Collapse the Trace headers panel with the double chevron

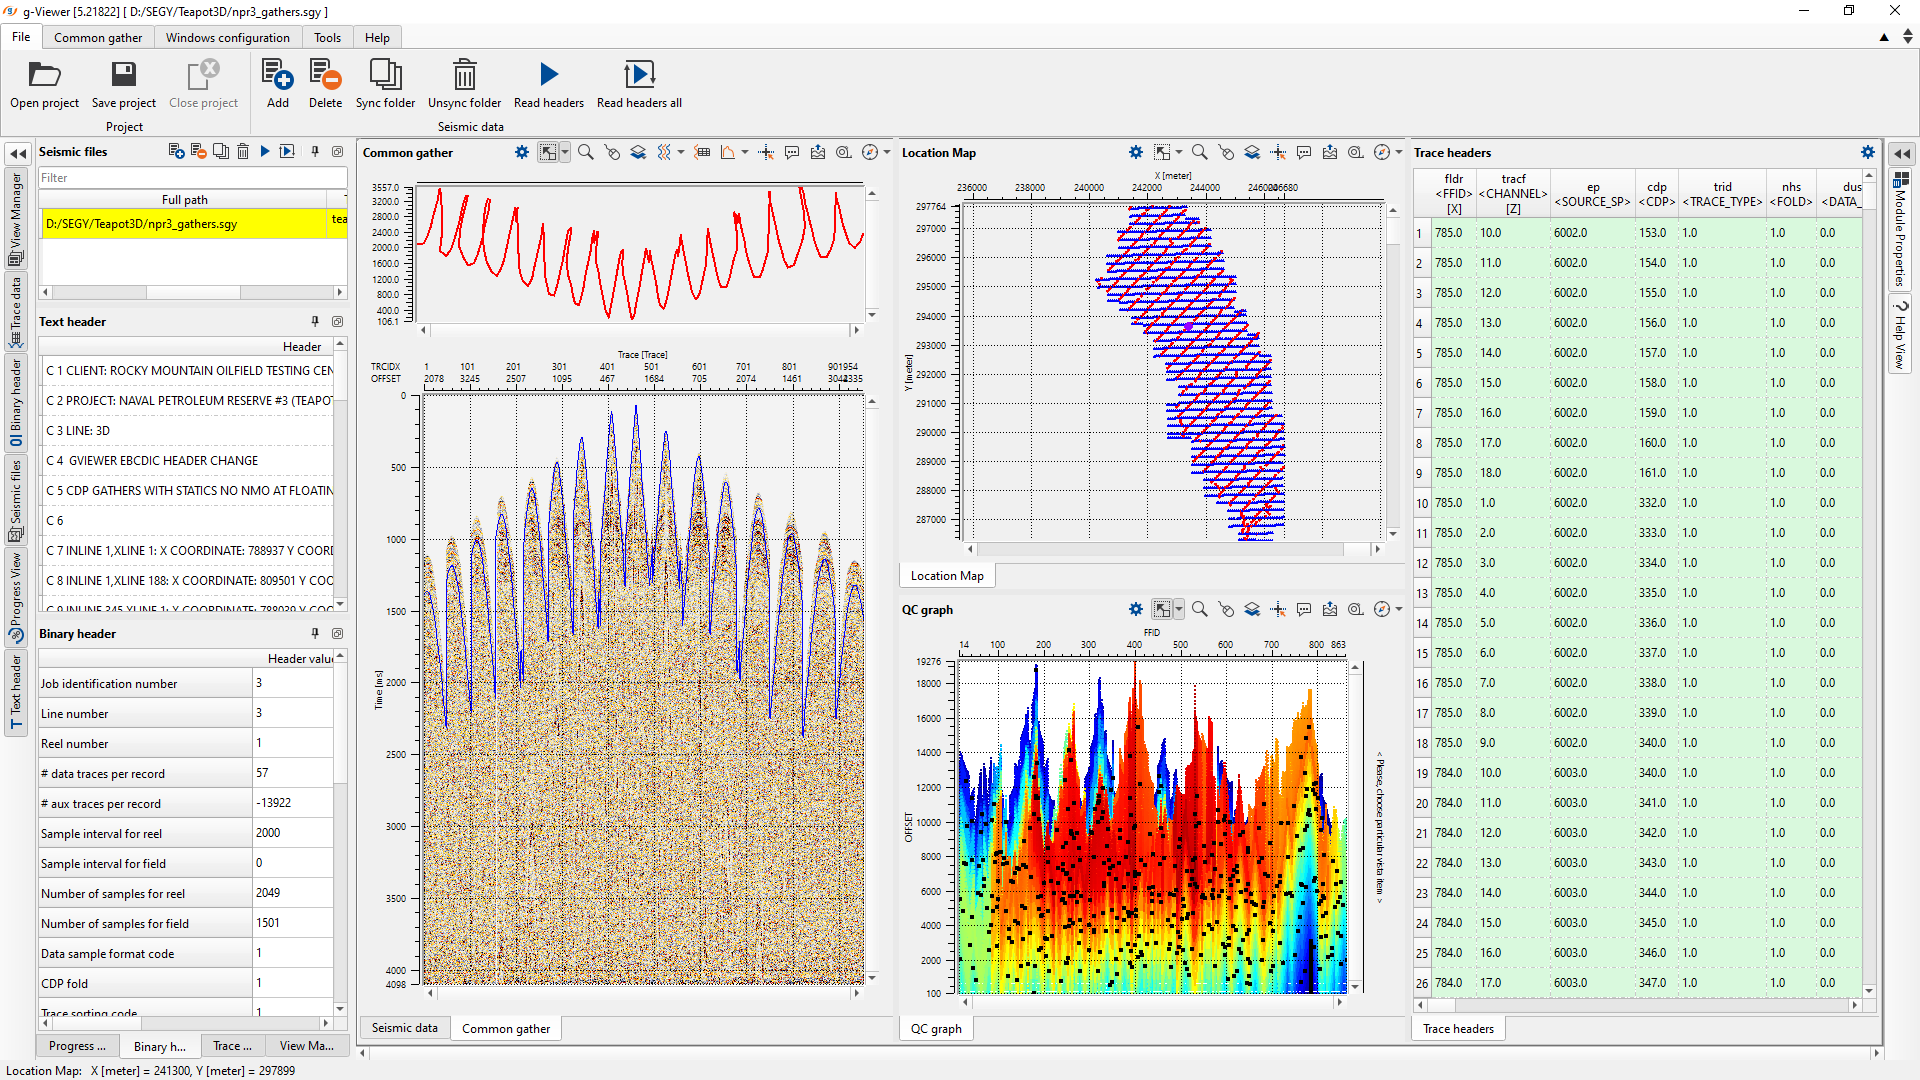[x=1902, y=152]
